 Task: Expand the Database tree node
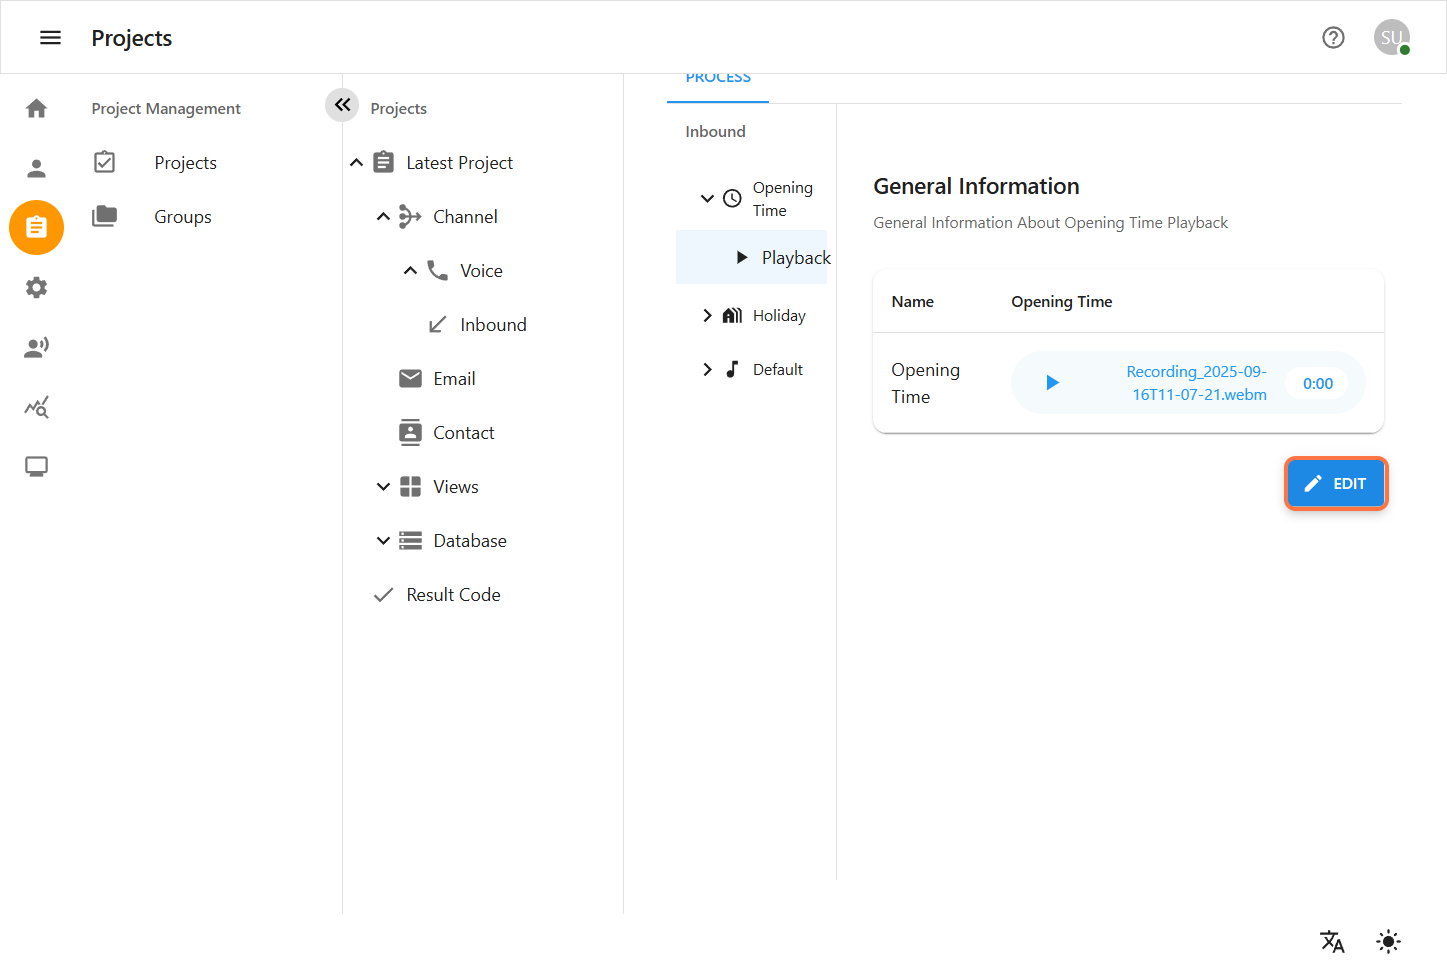[383, 541]
